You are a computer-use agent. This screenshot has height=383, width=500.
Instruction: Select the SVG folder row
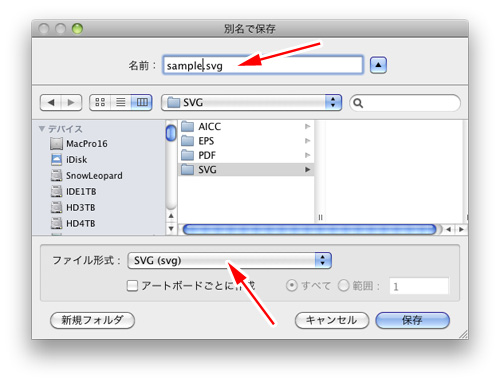(x=246, y=170)
